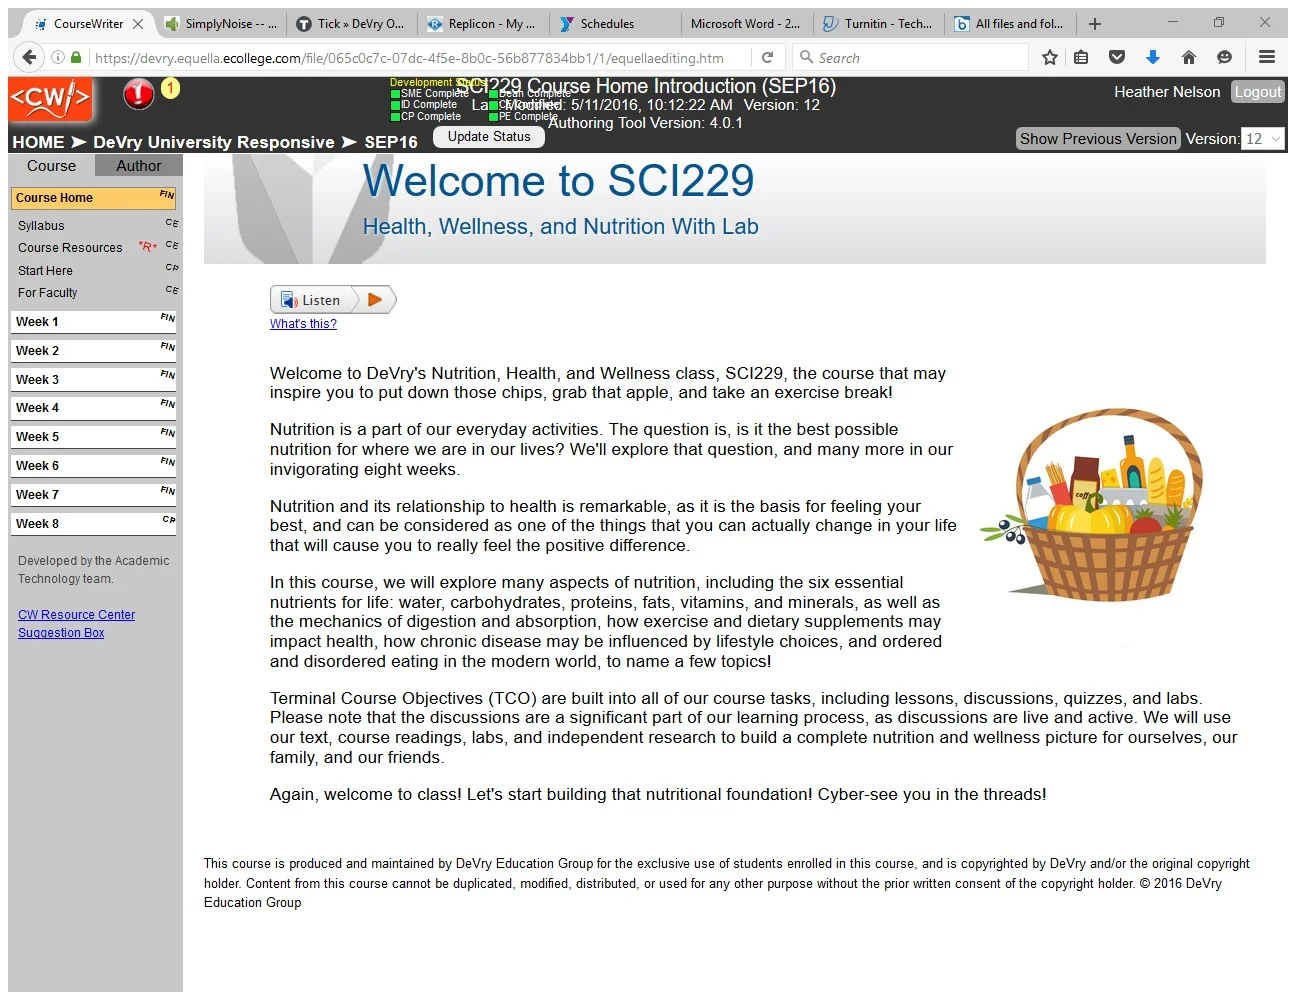The image size is (1296, 1000).
Task: Select the Author sidebar tab
Action: (x=138, y=166)
